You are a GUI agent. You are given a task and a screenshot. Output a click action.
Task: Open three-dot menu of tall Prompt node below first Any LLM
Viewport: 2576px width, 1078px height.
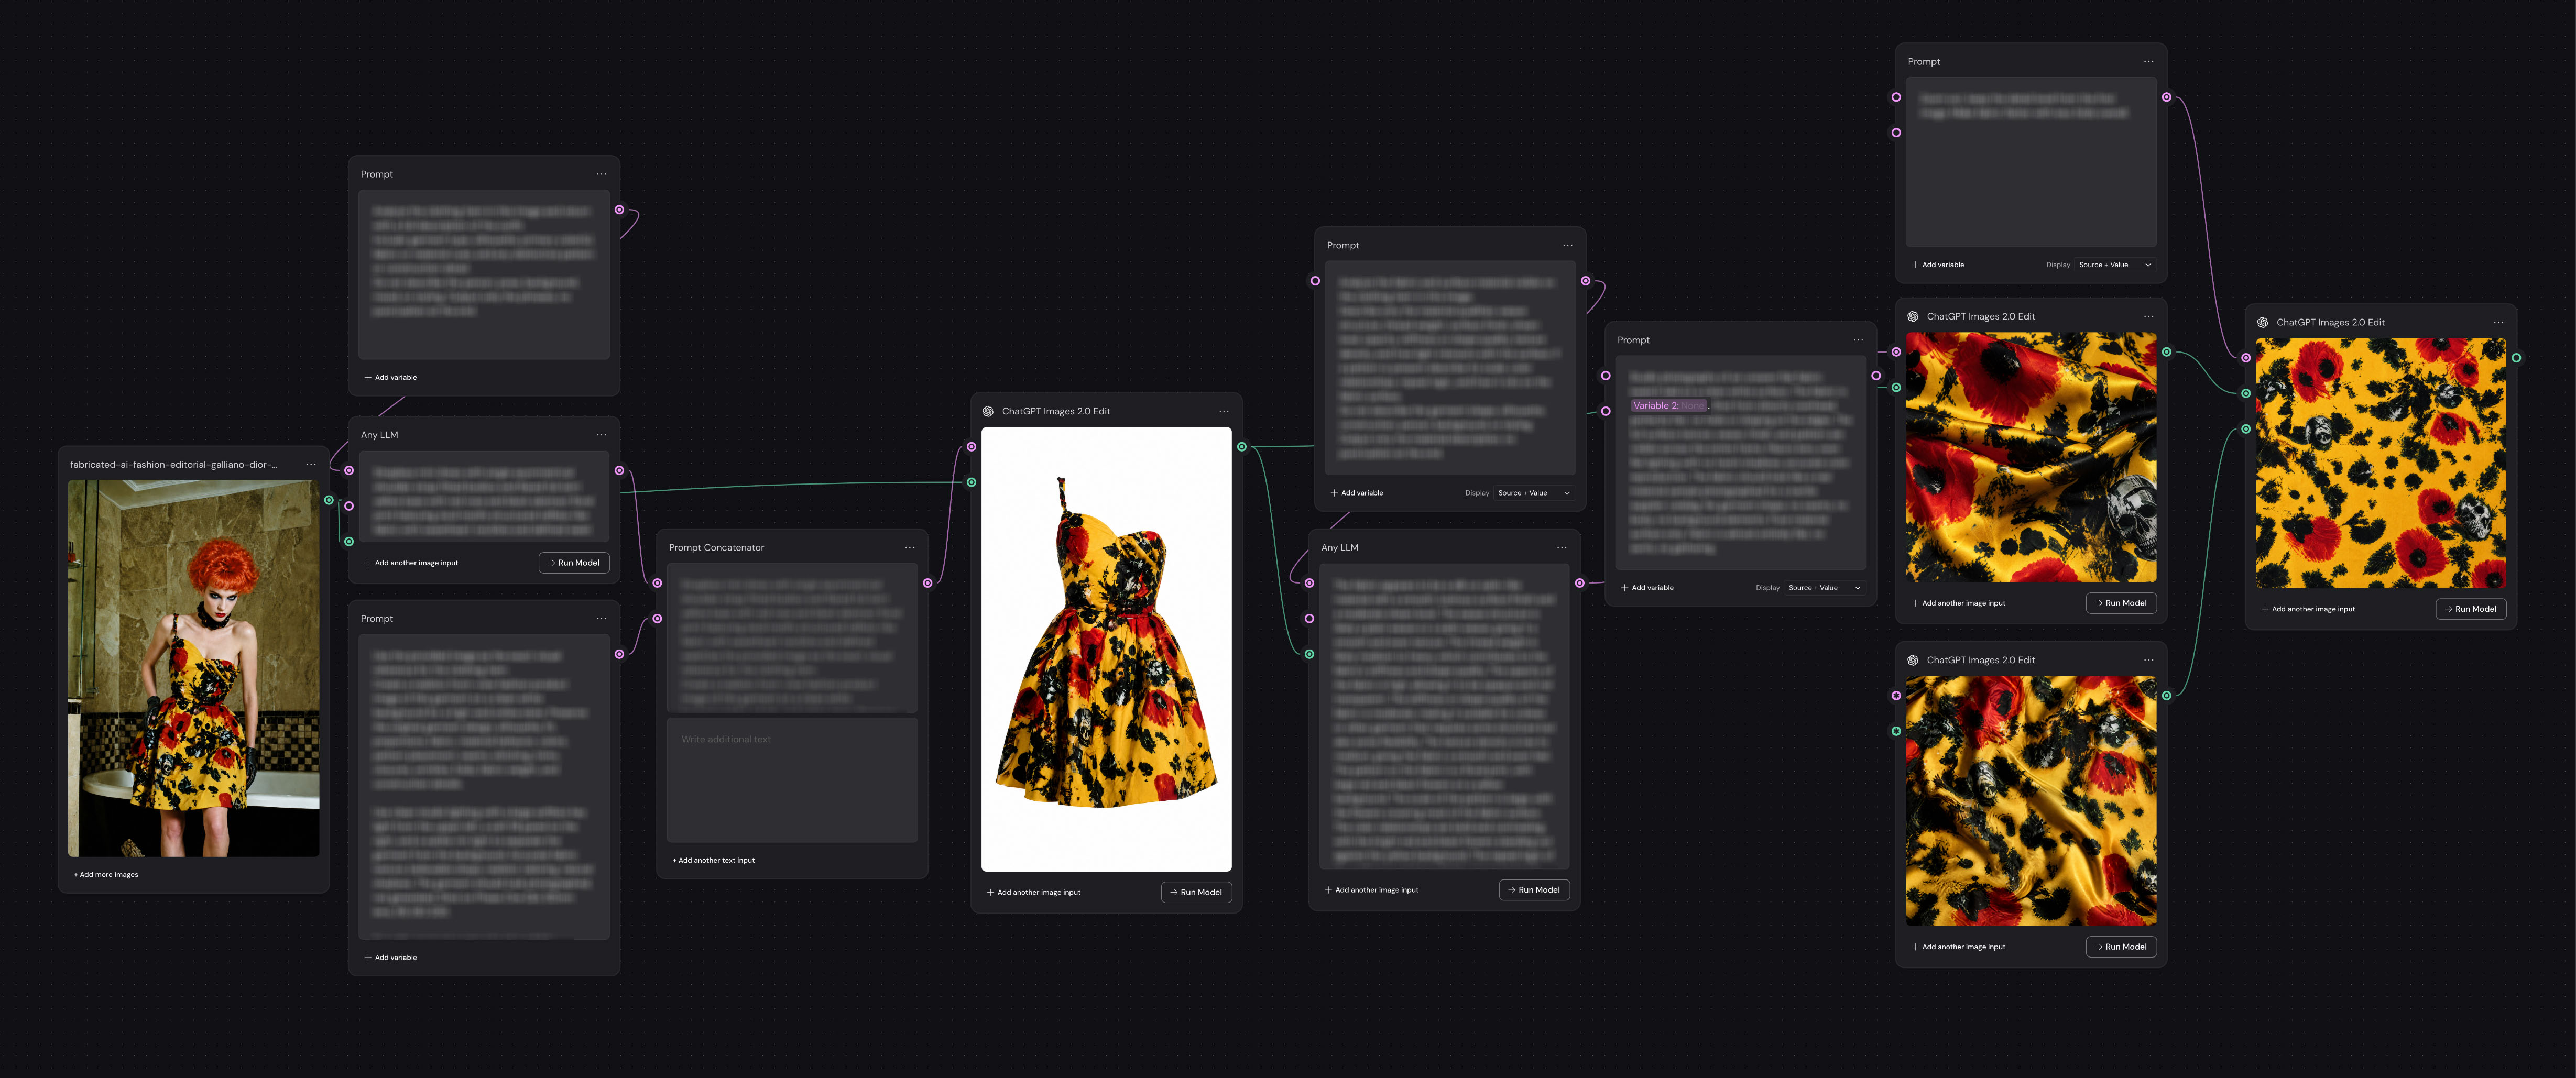point(601,618)
